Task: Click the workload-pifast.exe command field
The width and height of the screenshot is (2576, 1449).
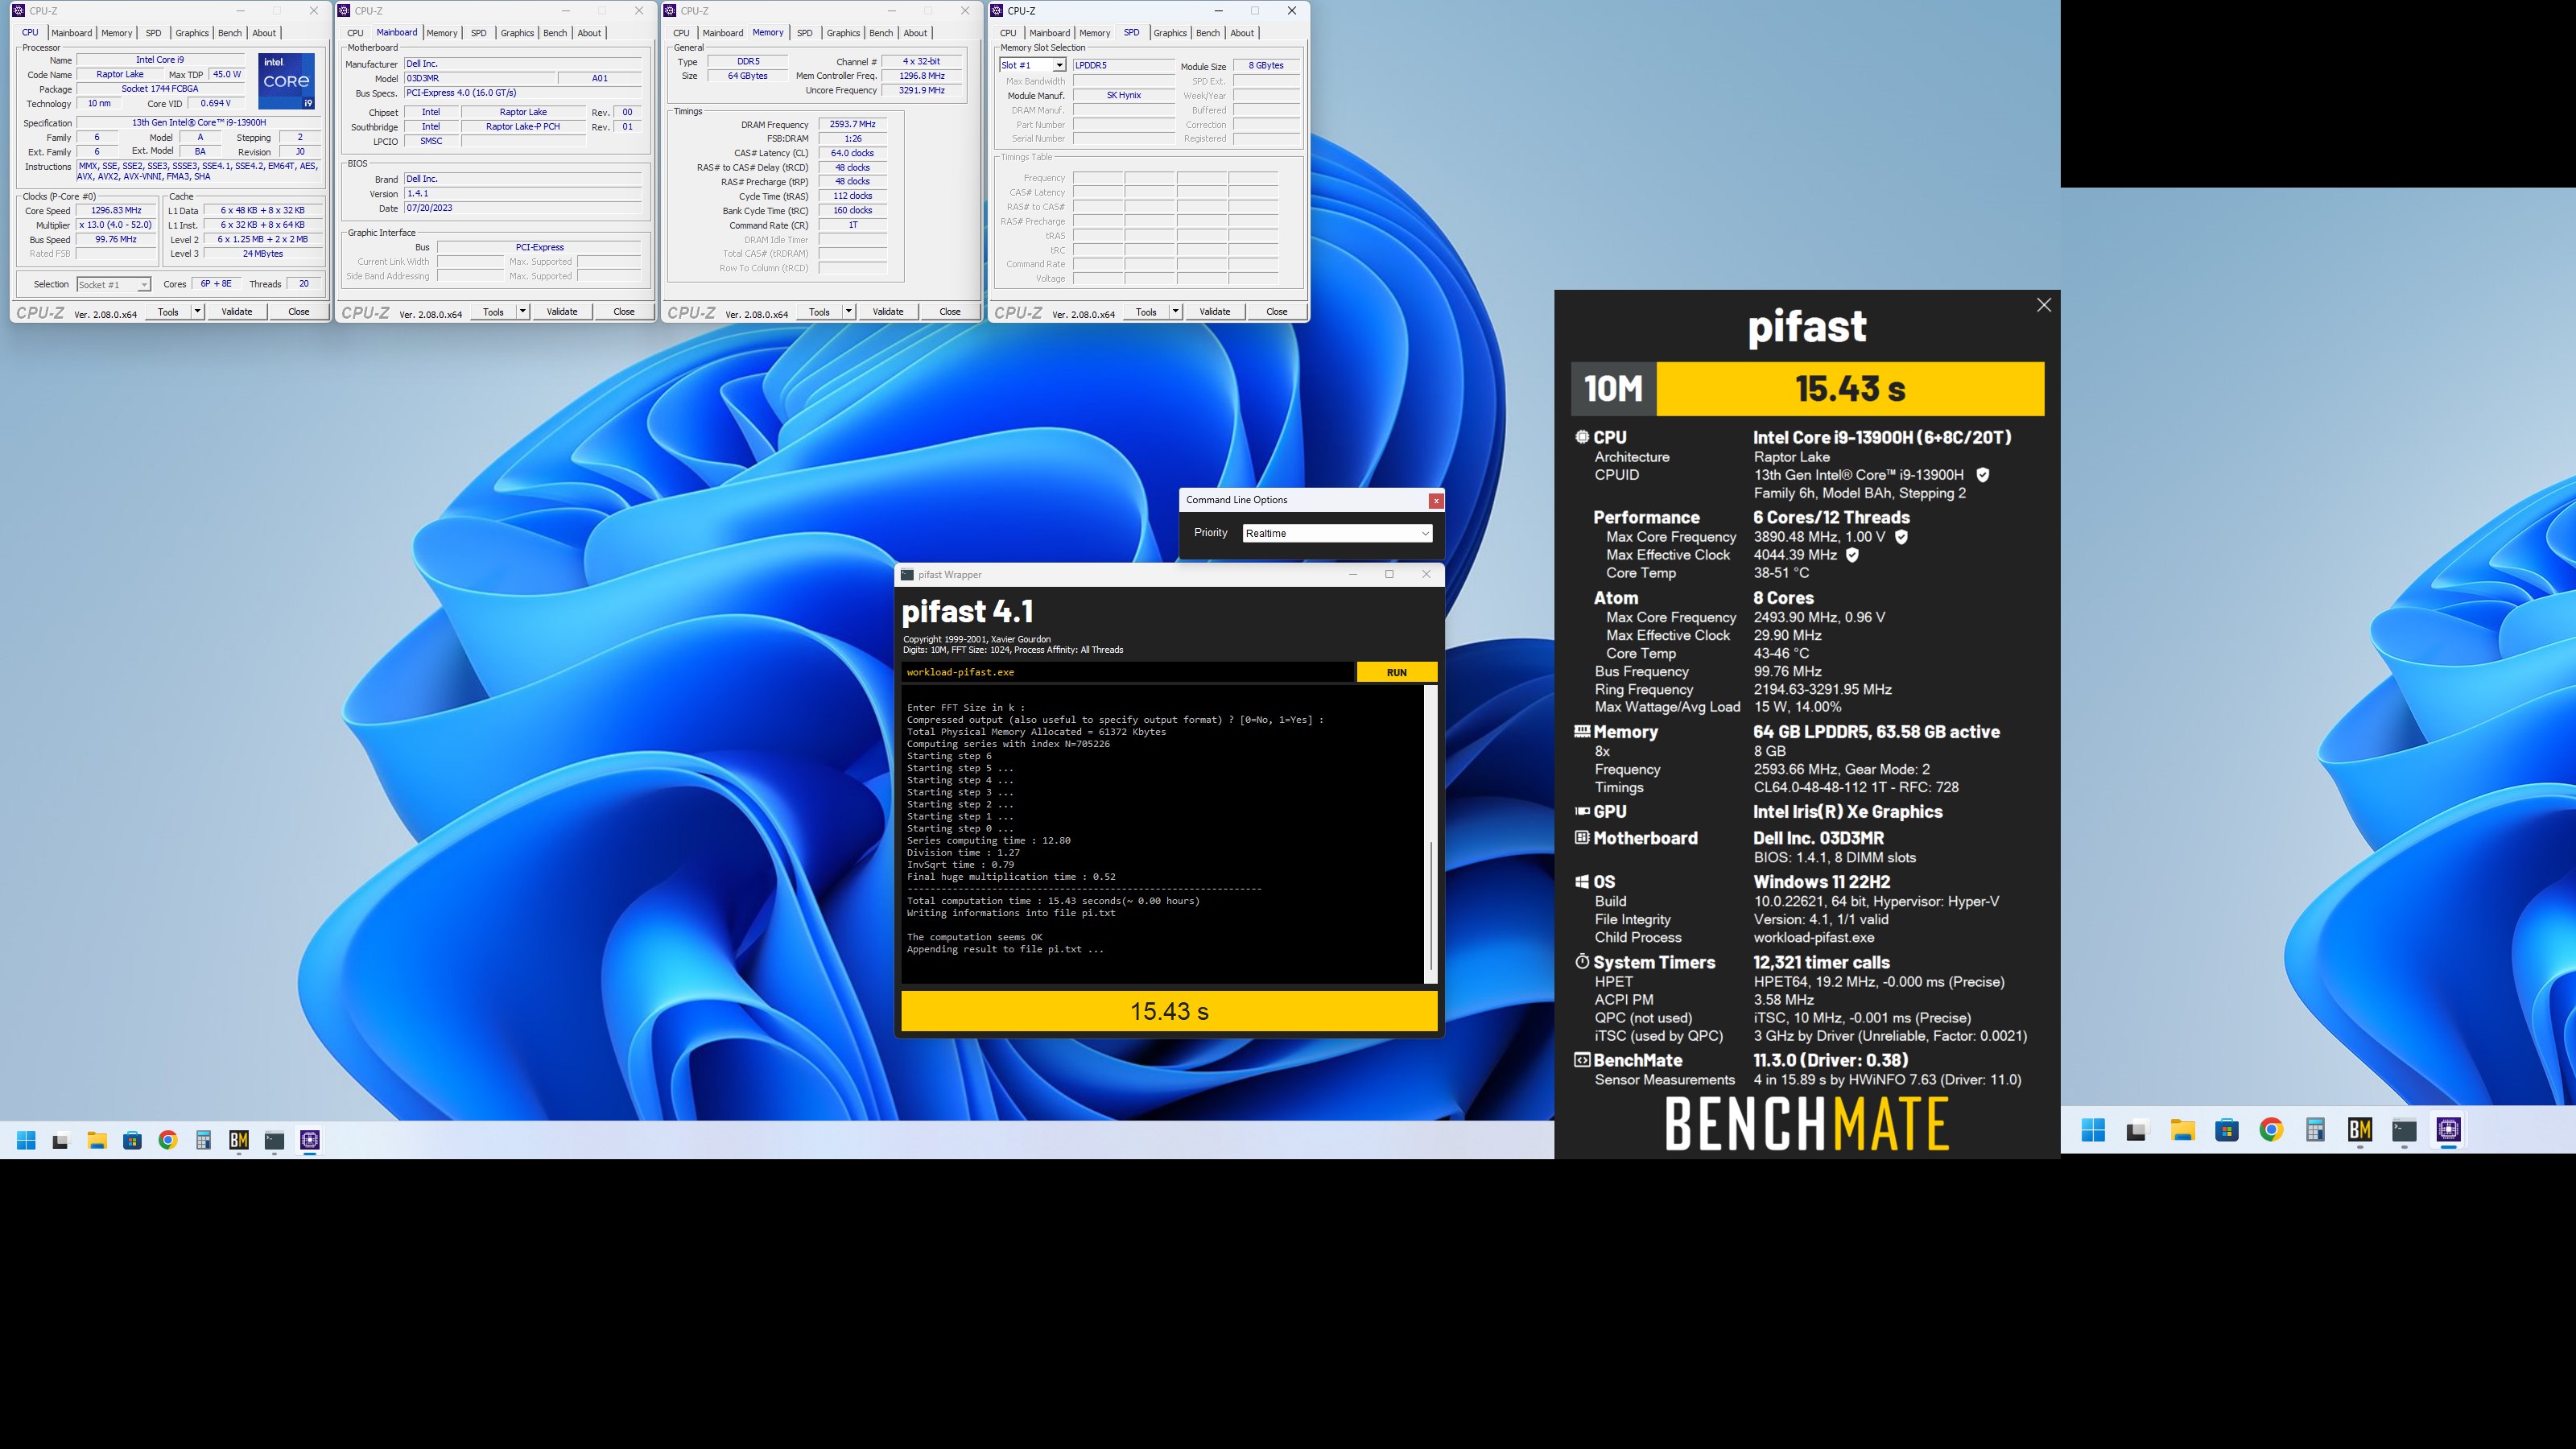Action: point(1127,673)
